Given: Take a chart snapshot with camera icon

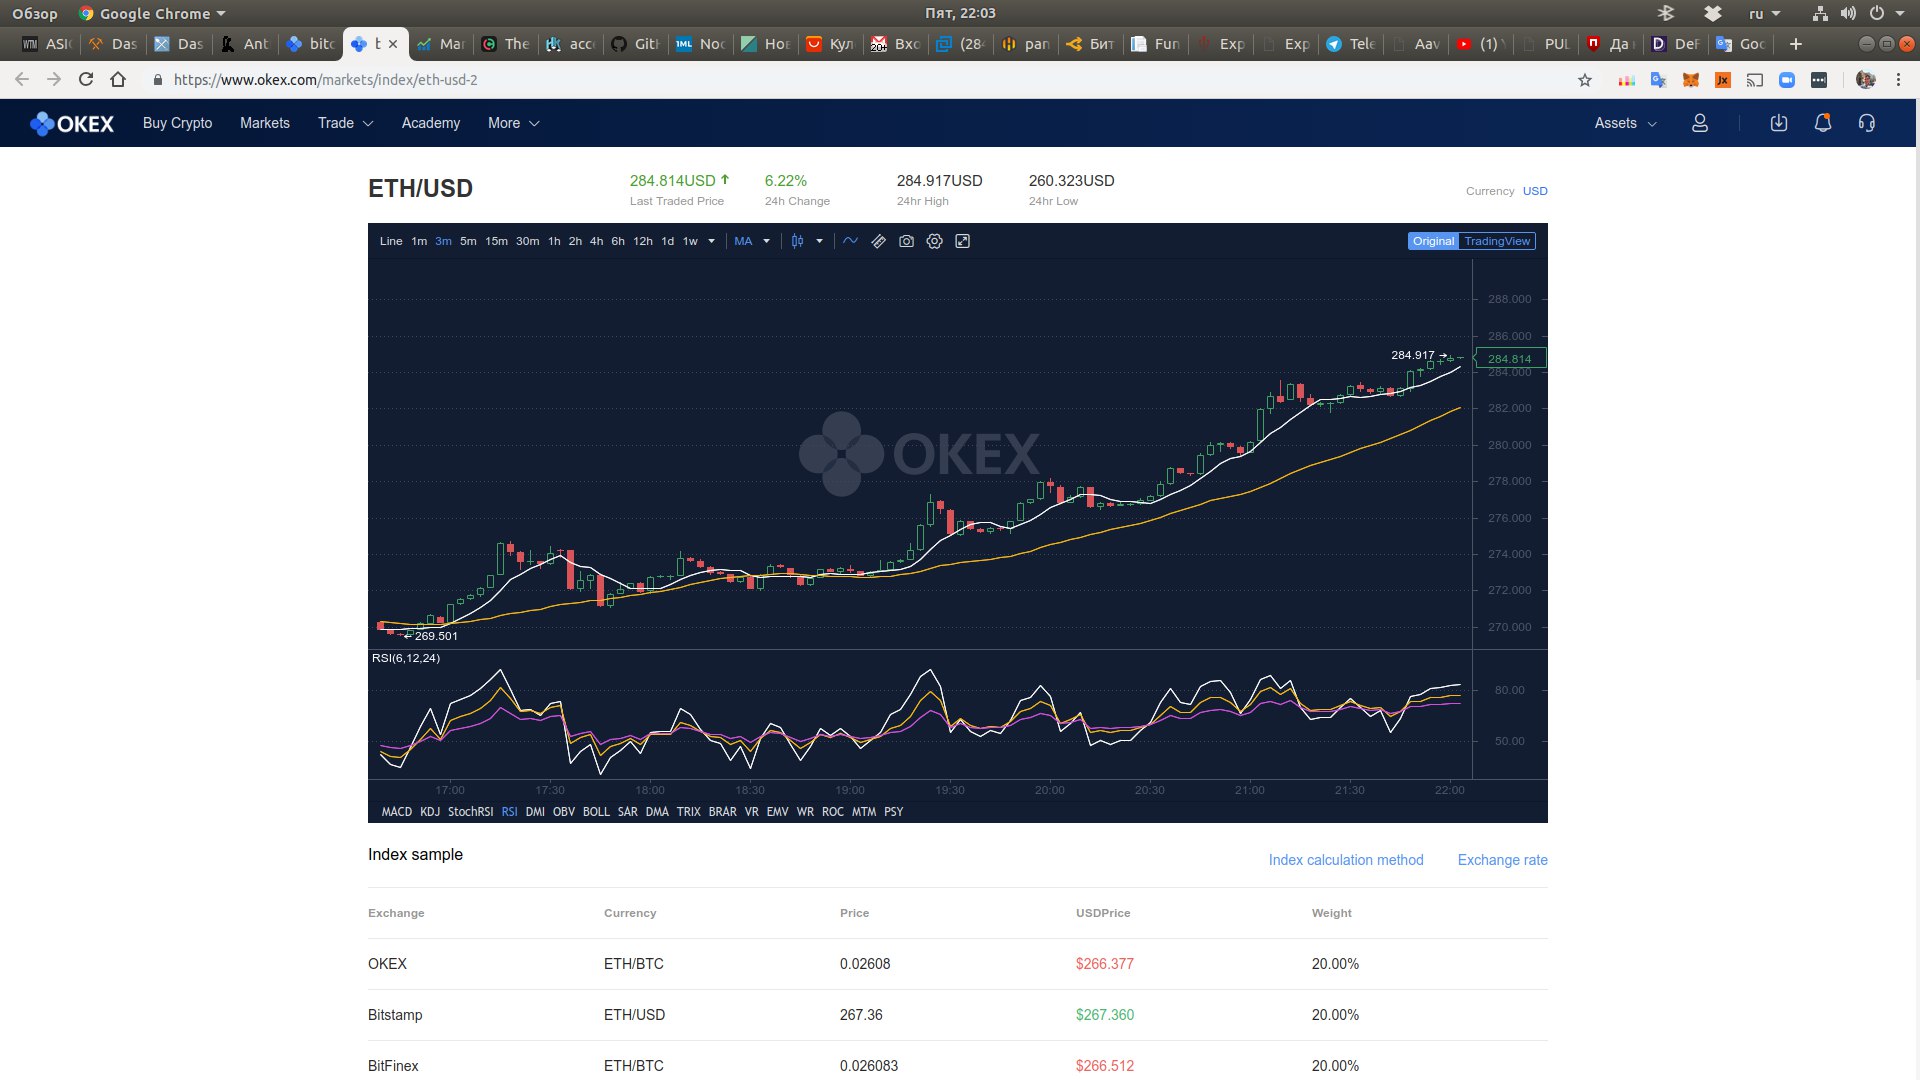Looking at the screenshot, I should [x=907, y=241].
